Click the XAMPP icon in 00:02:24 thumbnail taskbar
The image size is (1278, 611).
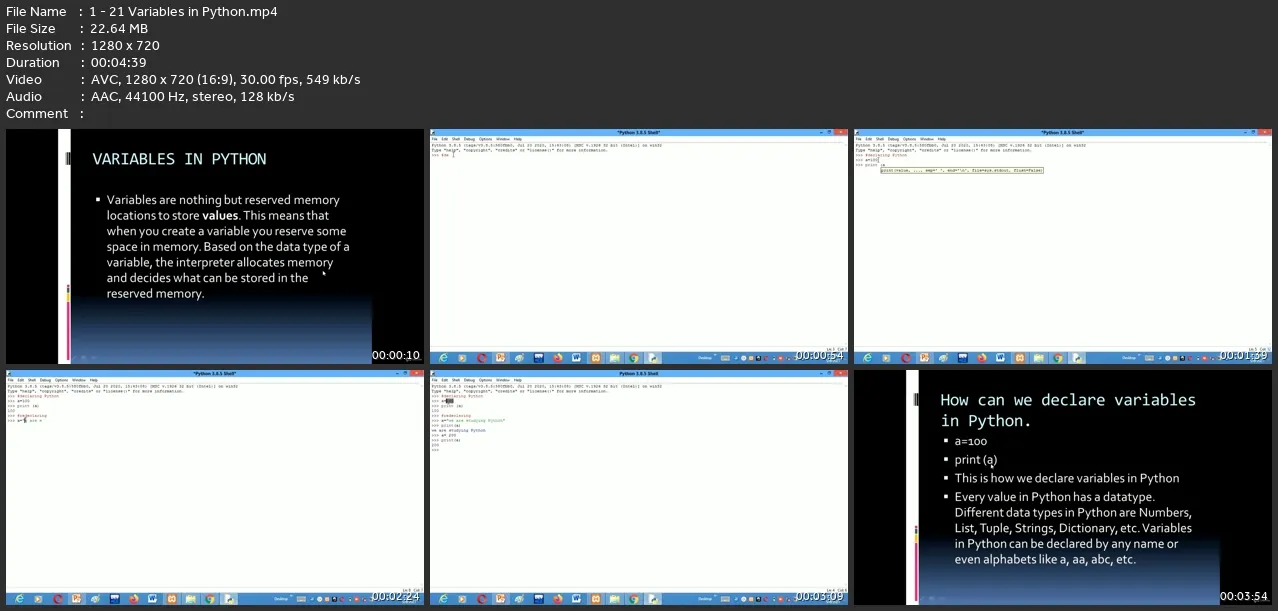click(172, 599)
